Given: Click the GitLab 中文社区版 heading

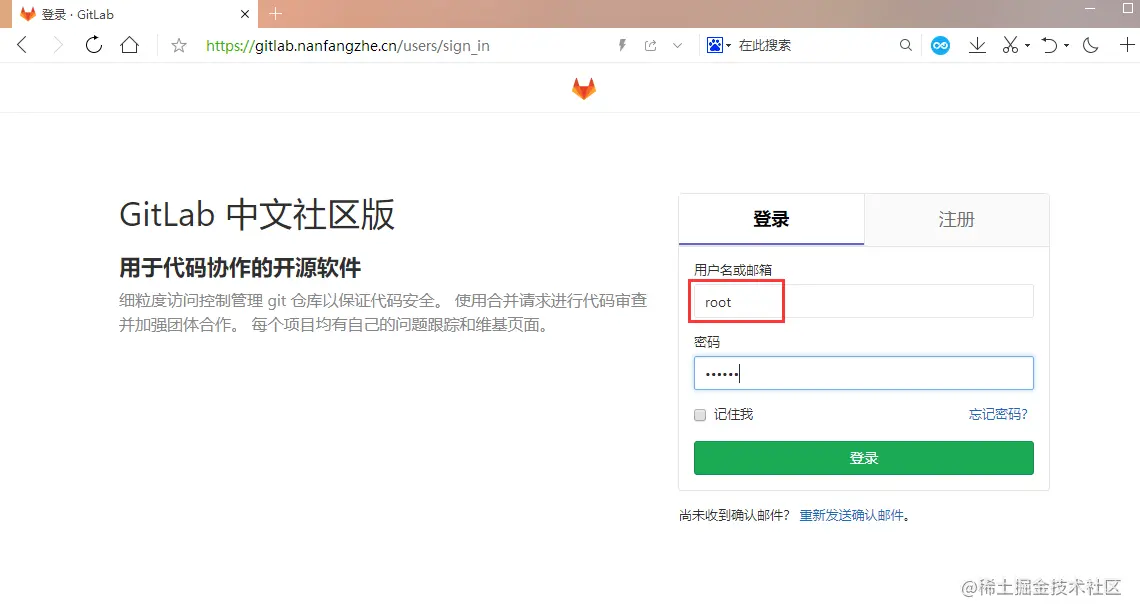Looking at the screenshot, I should tap(257, 215).
